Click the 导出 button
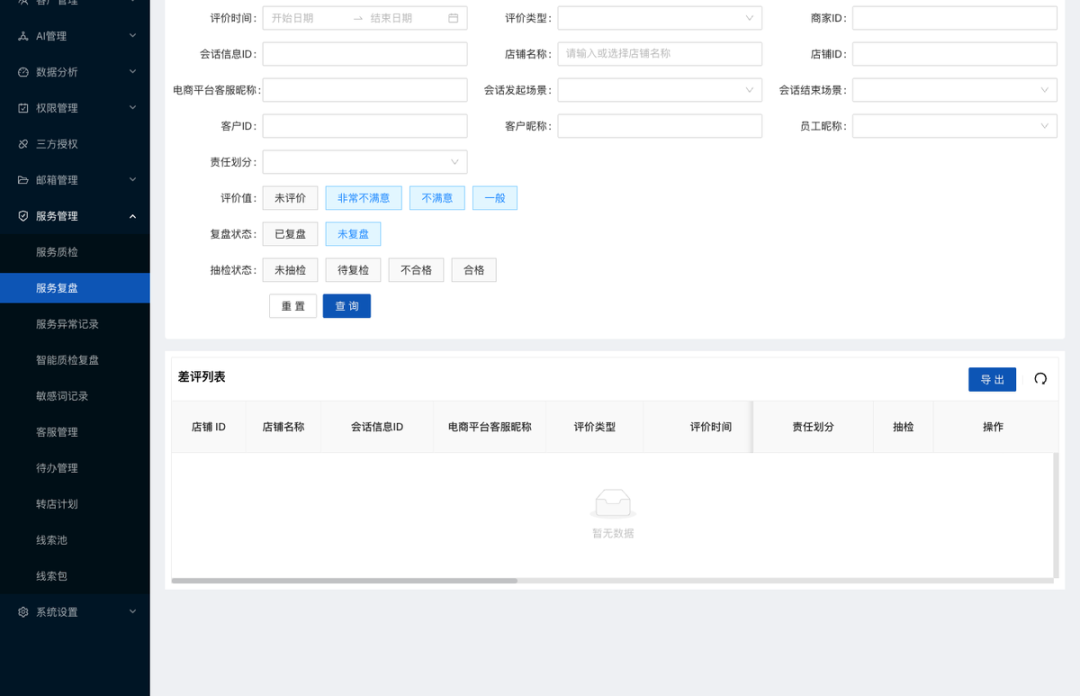 point(992,380)
